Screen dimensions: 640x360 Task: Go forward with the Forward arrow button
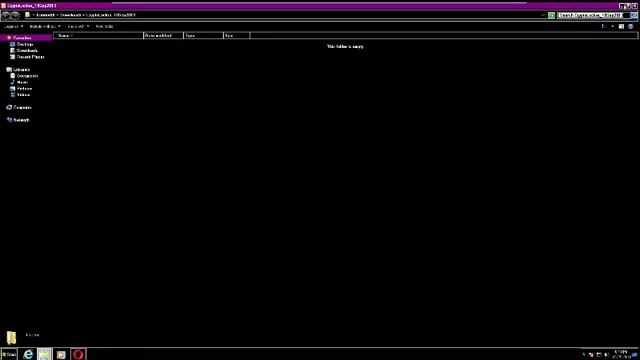pyautogui.click(x=15, y=15)
